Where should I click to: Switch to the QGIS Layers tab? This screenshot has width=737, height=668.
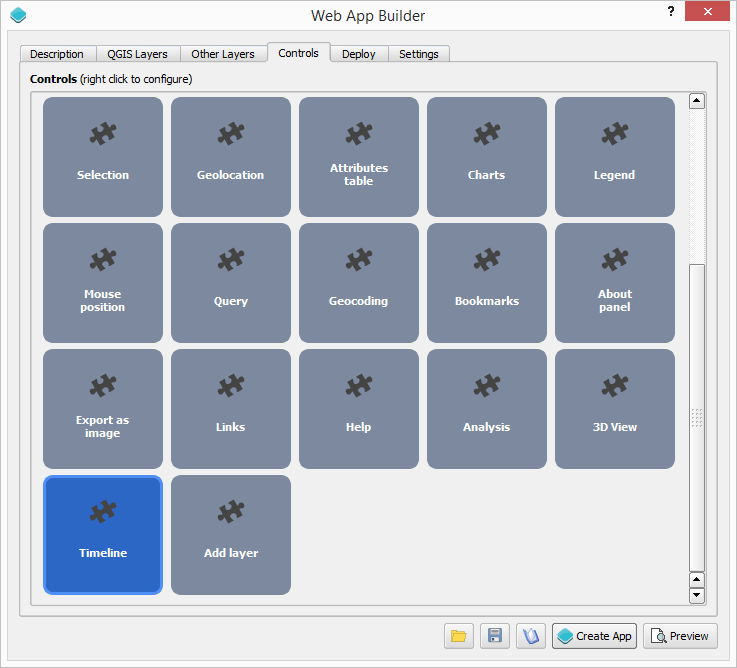click(138, 54)
